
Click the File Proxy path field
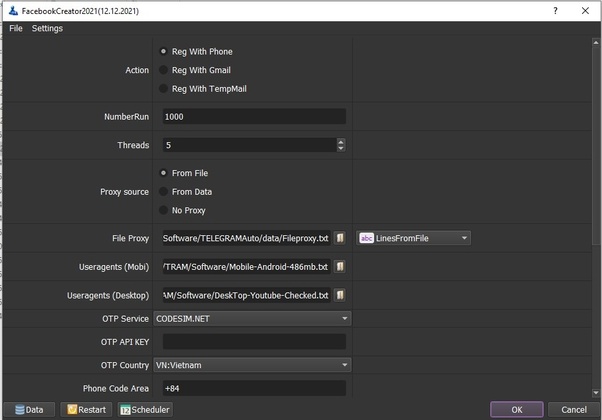coord(246,238)
